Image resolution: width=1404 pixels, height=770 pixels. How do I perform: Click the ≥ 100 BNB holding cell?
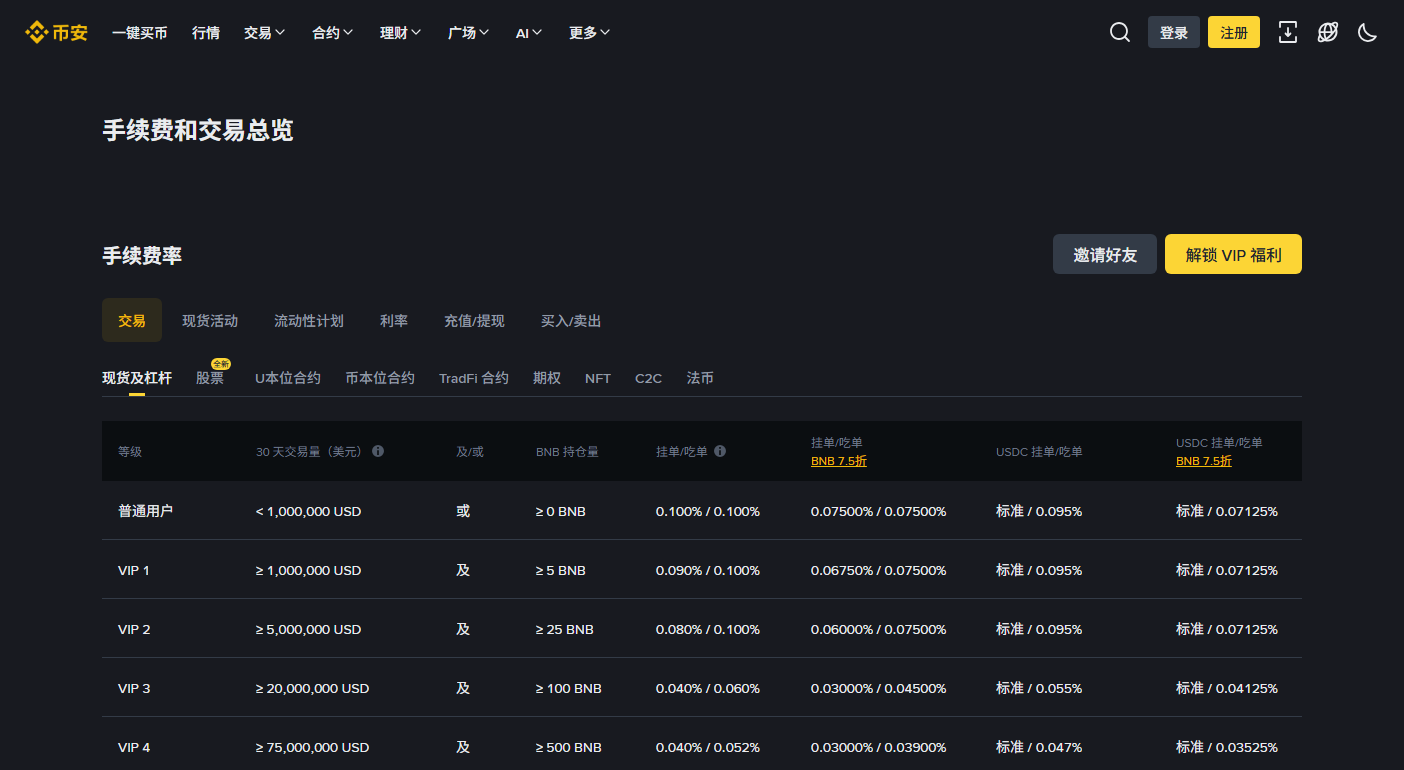pos(569,688)
